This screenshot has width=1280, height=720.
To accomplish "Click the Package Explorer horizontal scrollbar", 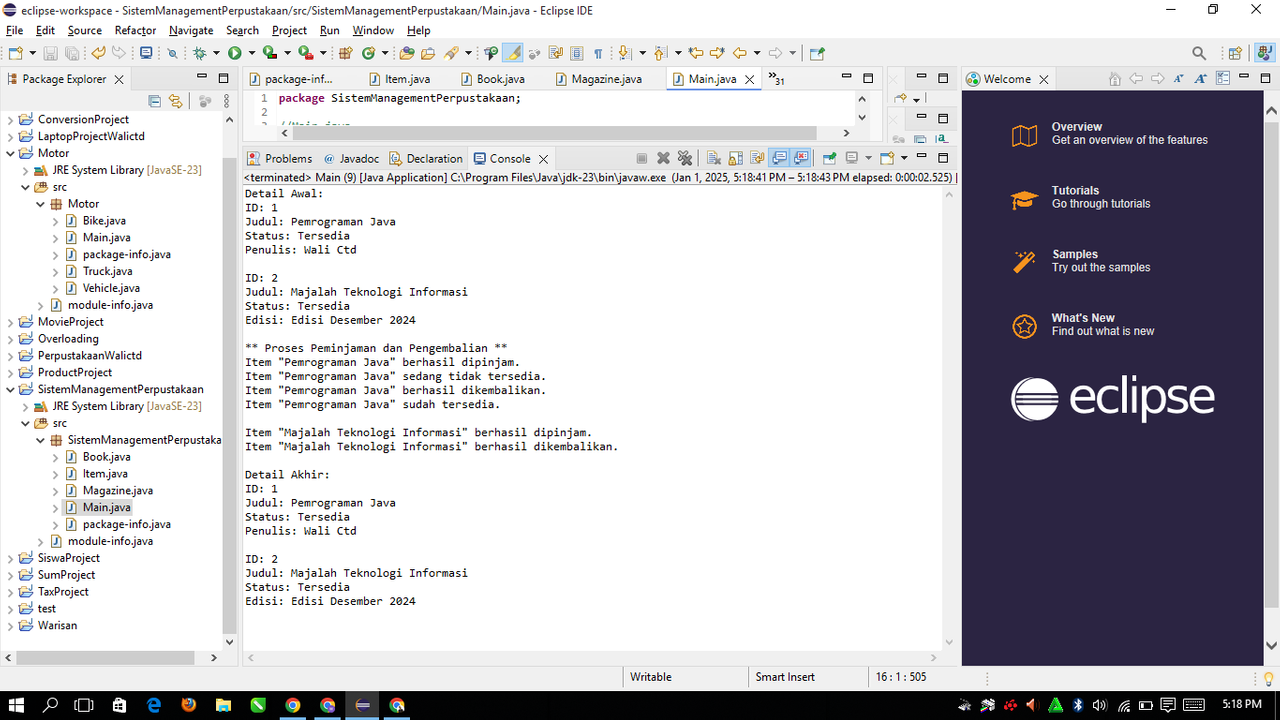I will pyautogui.click(x=104, y=657).
